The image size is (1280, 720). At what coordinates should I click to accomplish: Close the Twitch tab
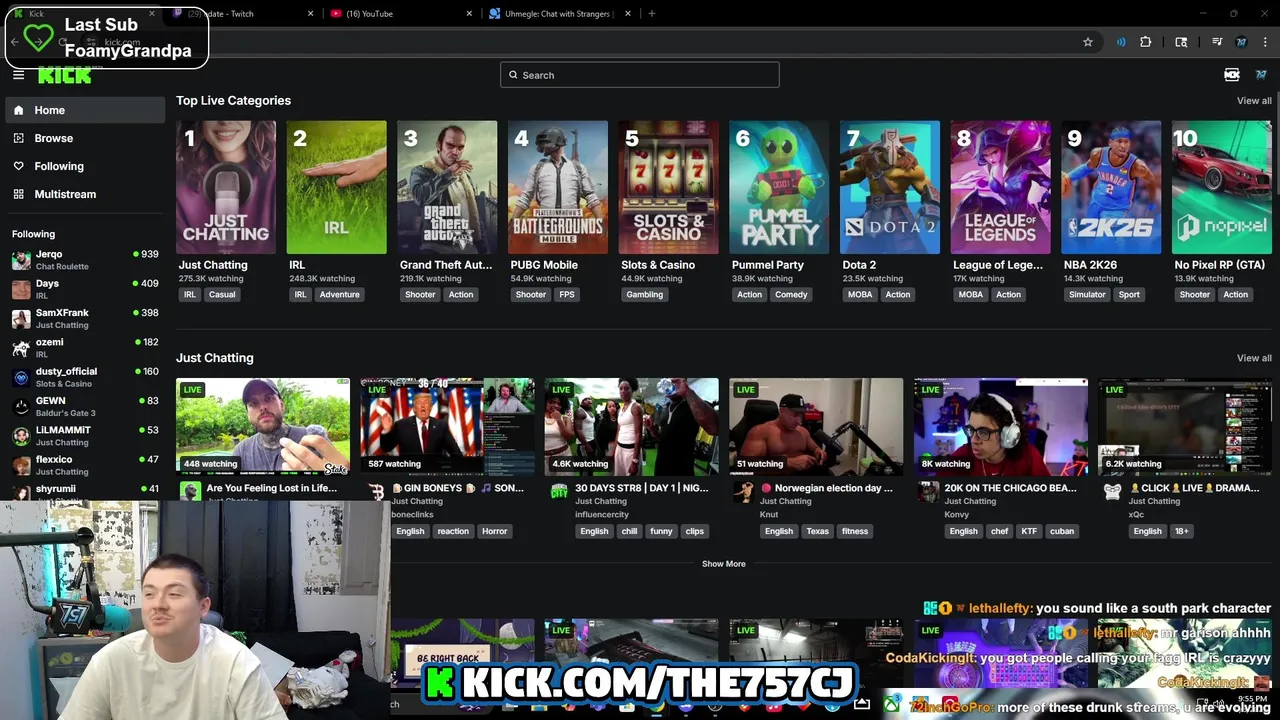click(x=311, y=14)
